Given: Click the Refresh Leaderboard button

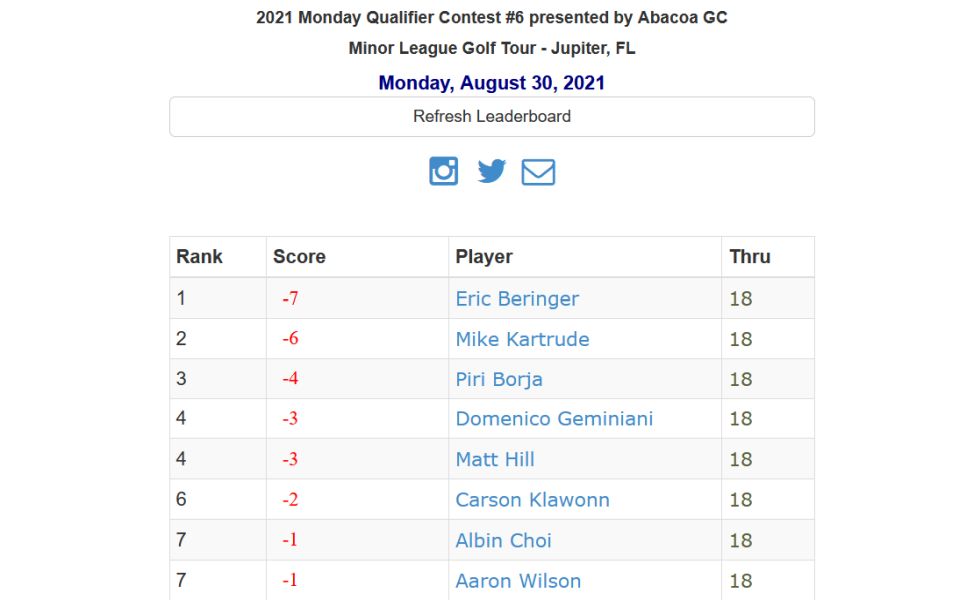Looking at the screenshot, I should [x=492, y=116].
